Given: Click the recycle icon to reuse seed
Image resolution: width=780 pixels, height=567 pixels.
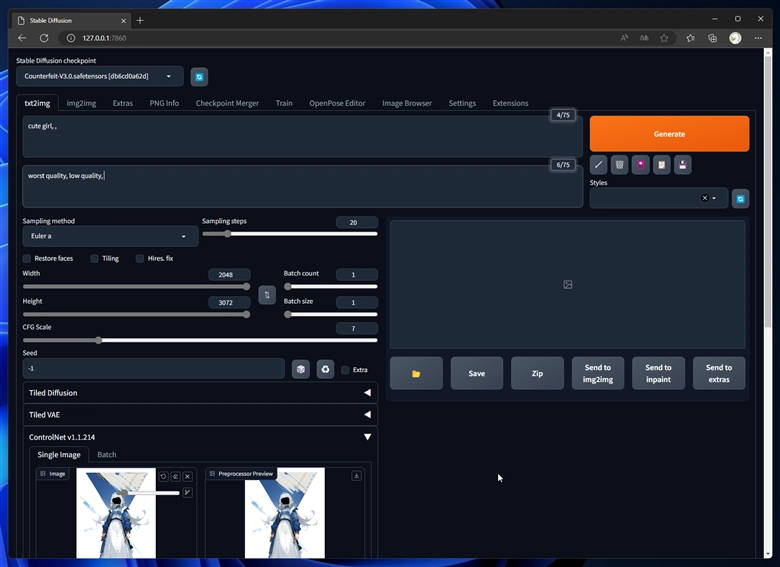Looking at the screenshot, I should point(325,369).
